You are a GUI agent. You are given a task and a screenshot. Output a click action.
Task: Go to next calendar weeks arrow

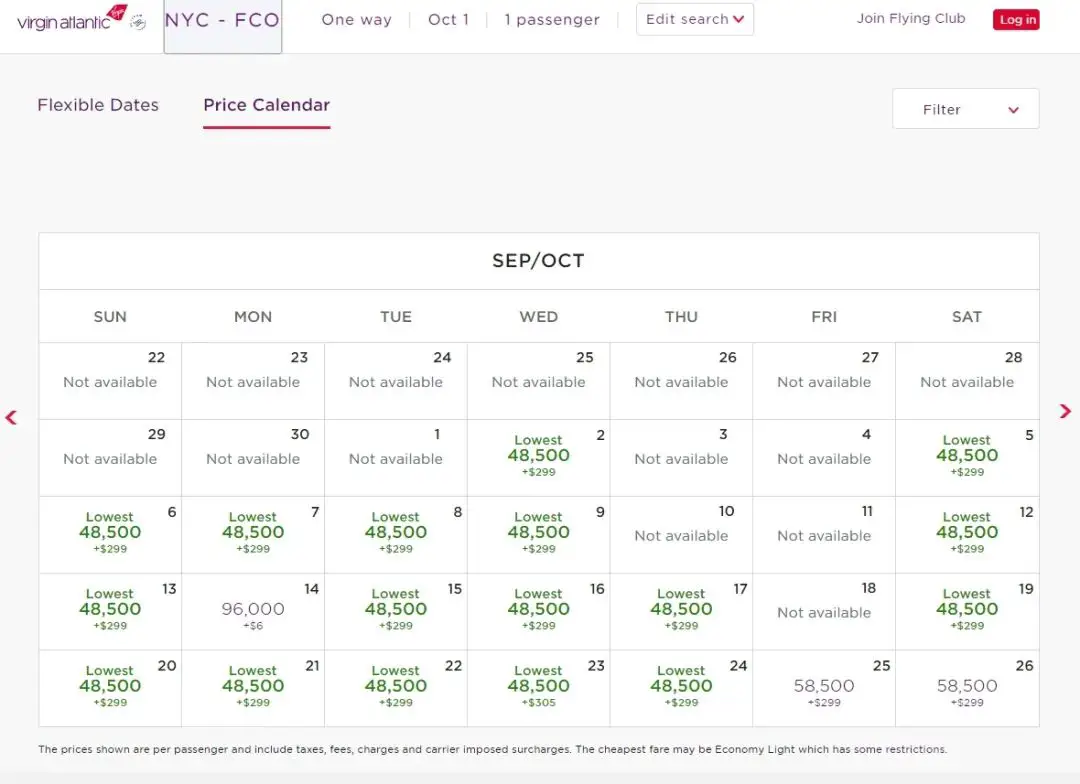pyautogui.click(x=1065, y=411)
